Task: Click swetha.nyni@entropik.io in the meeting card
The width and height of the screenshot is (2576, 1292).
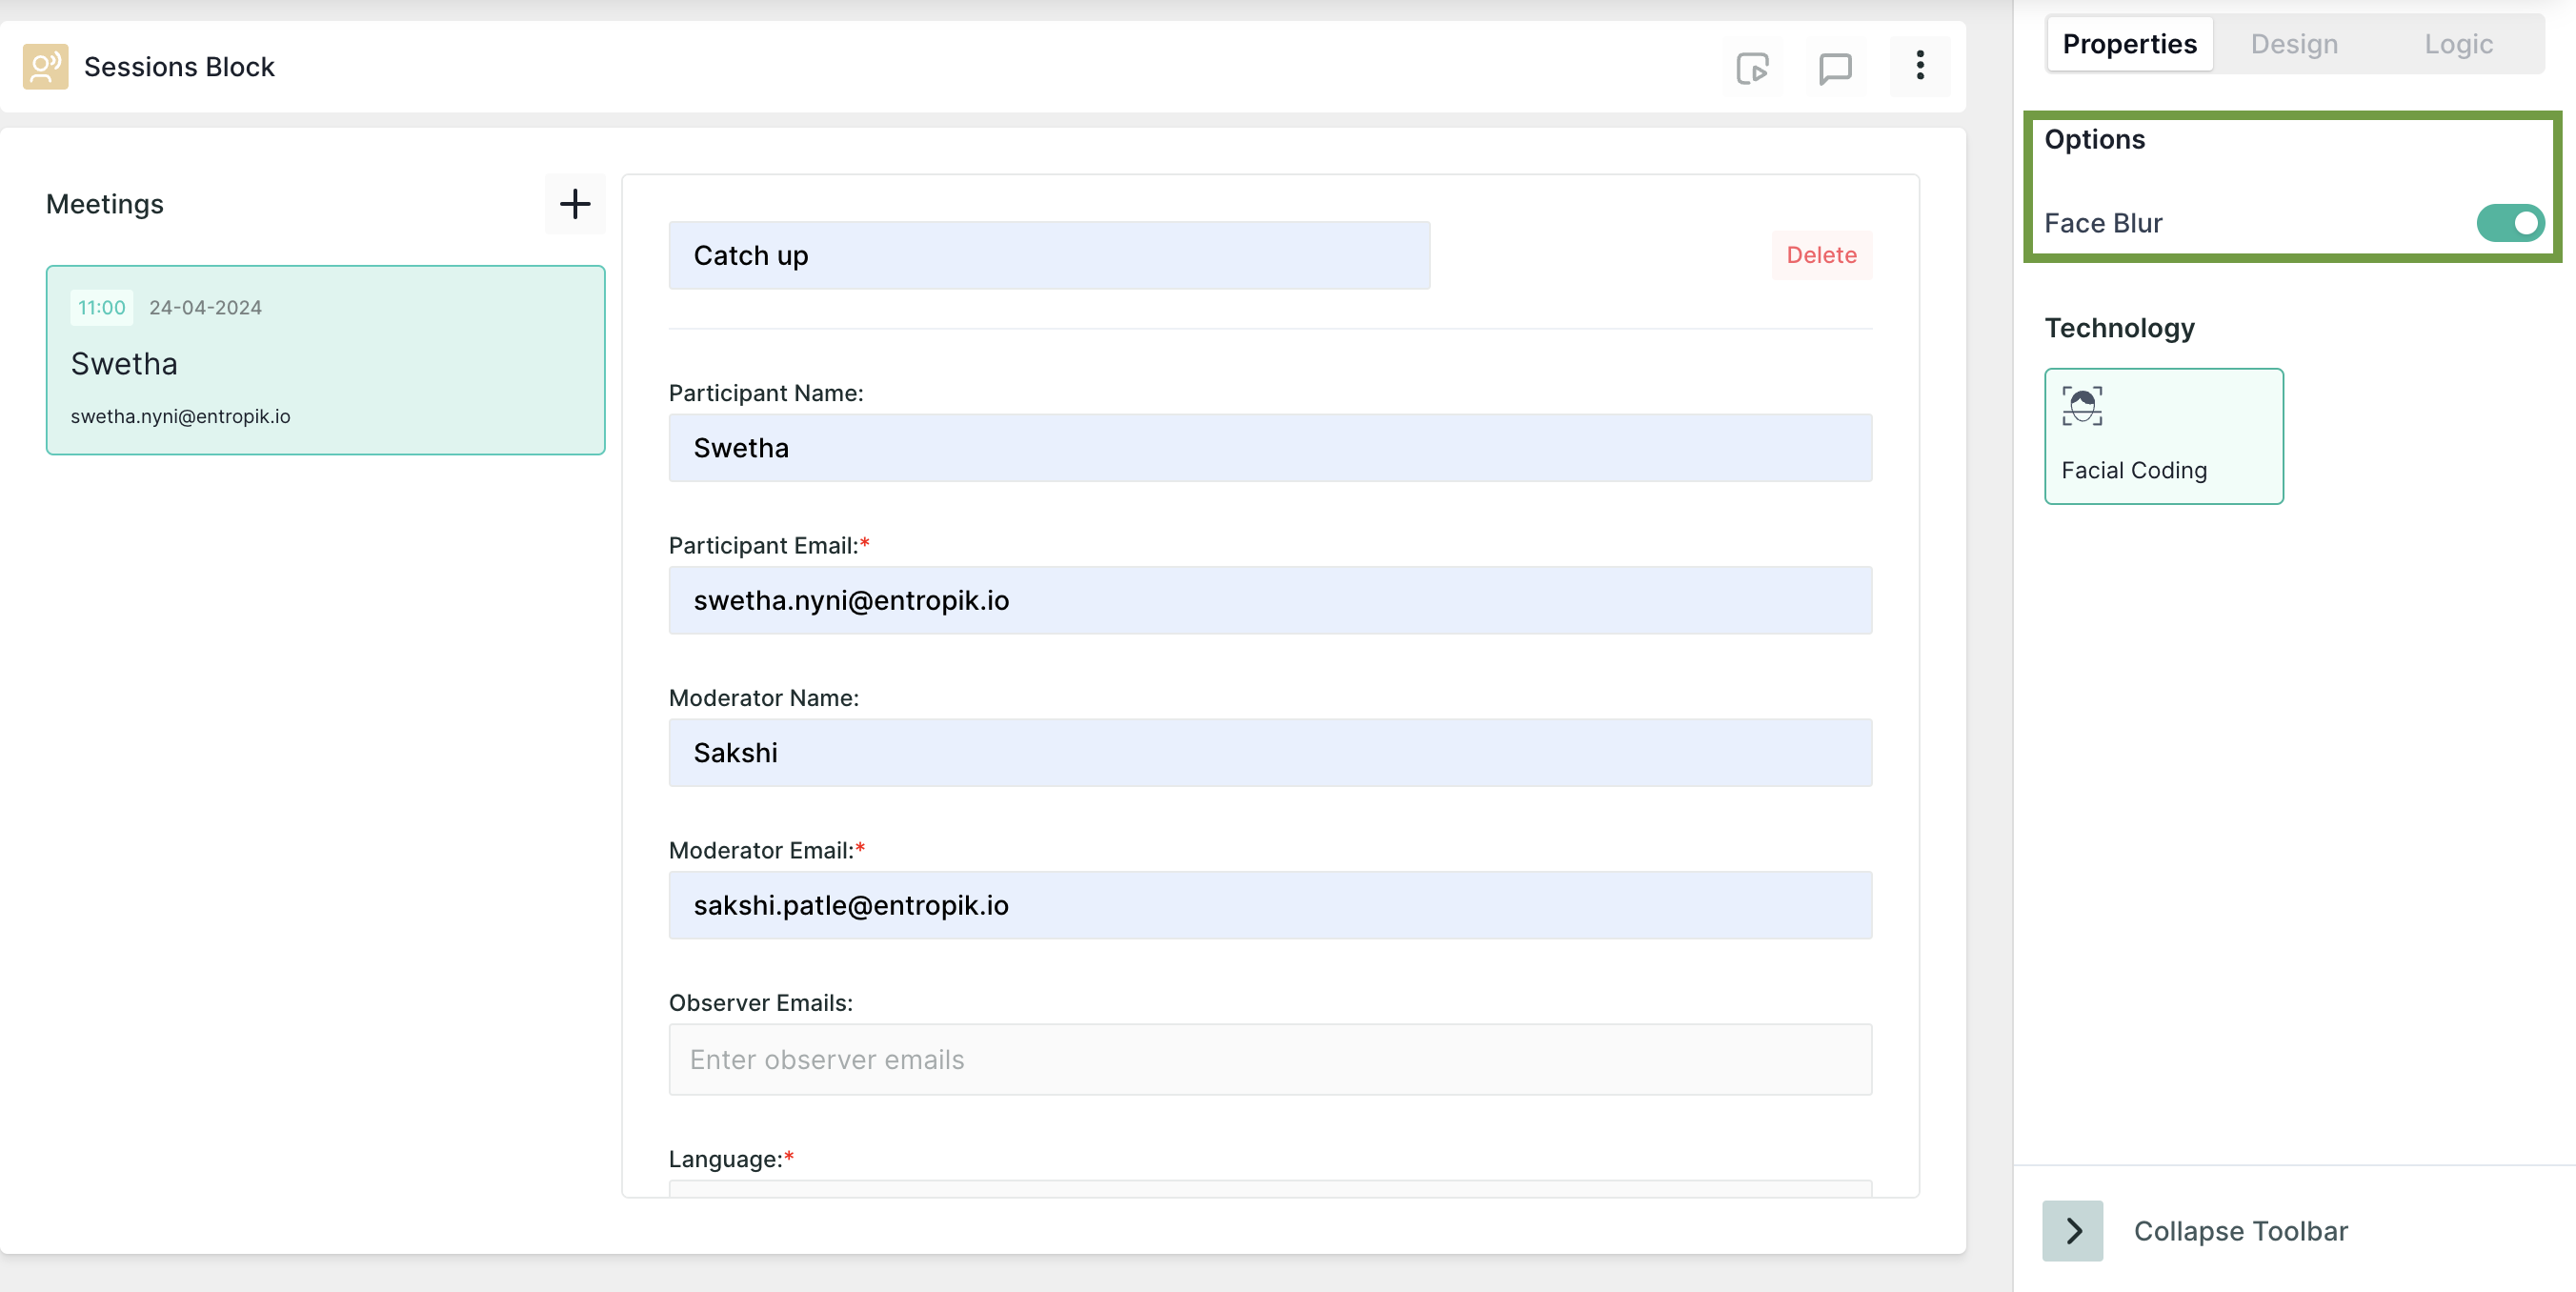Action: coord(181,416)
